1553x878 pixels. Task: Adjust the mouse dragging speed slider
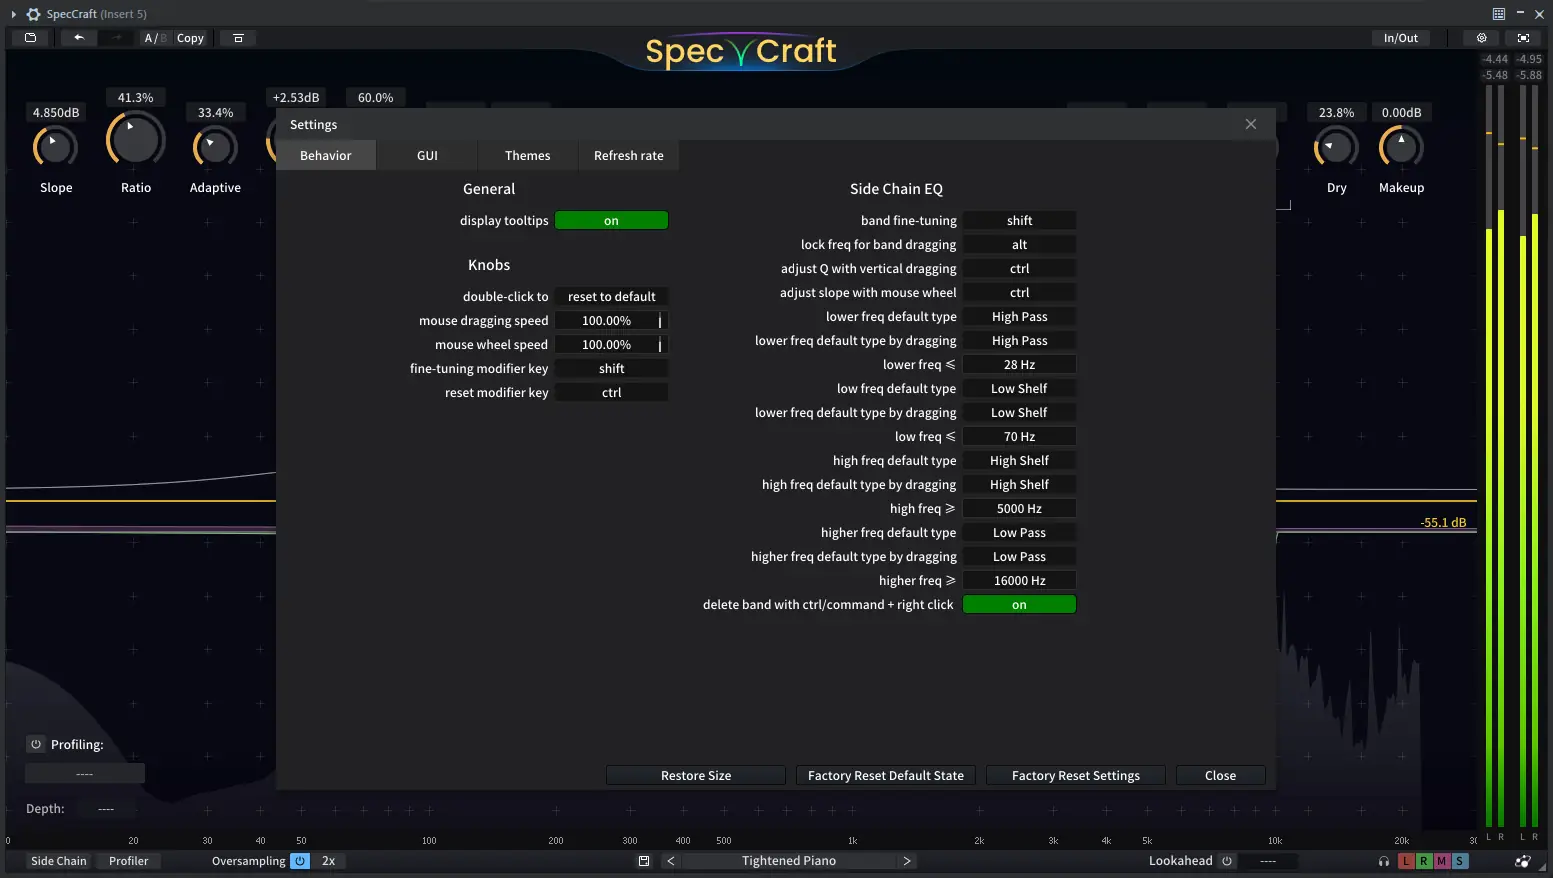click(611, 320)
